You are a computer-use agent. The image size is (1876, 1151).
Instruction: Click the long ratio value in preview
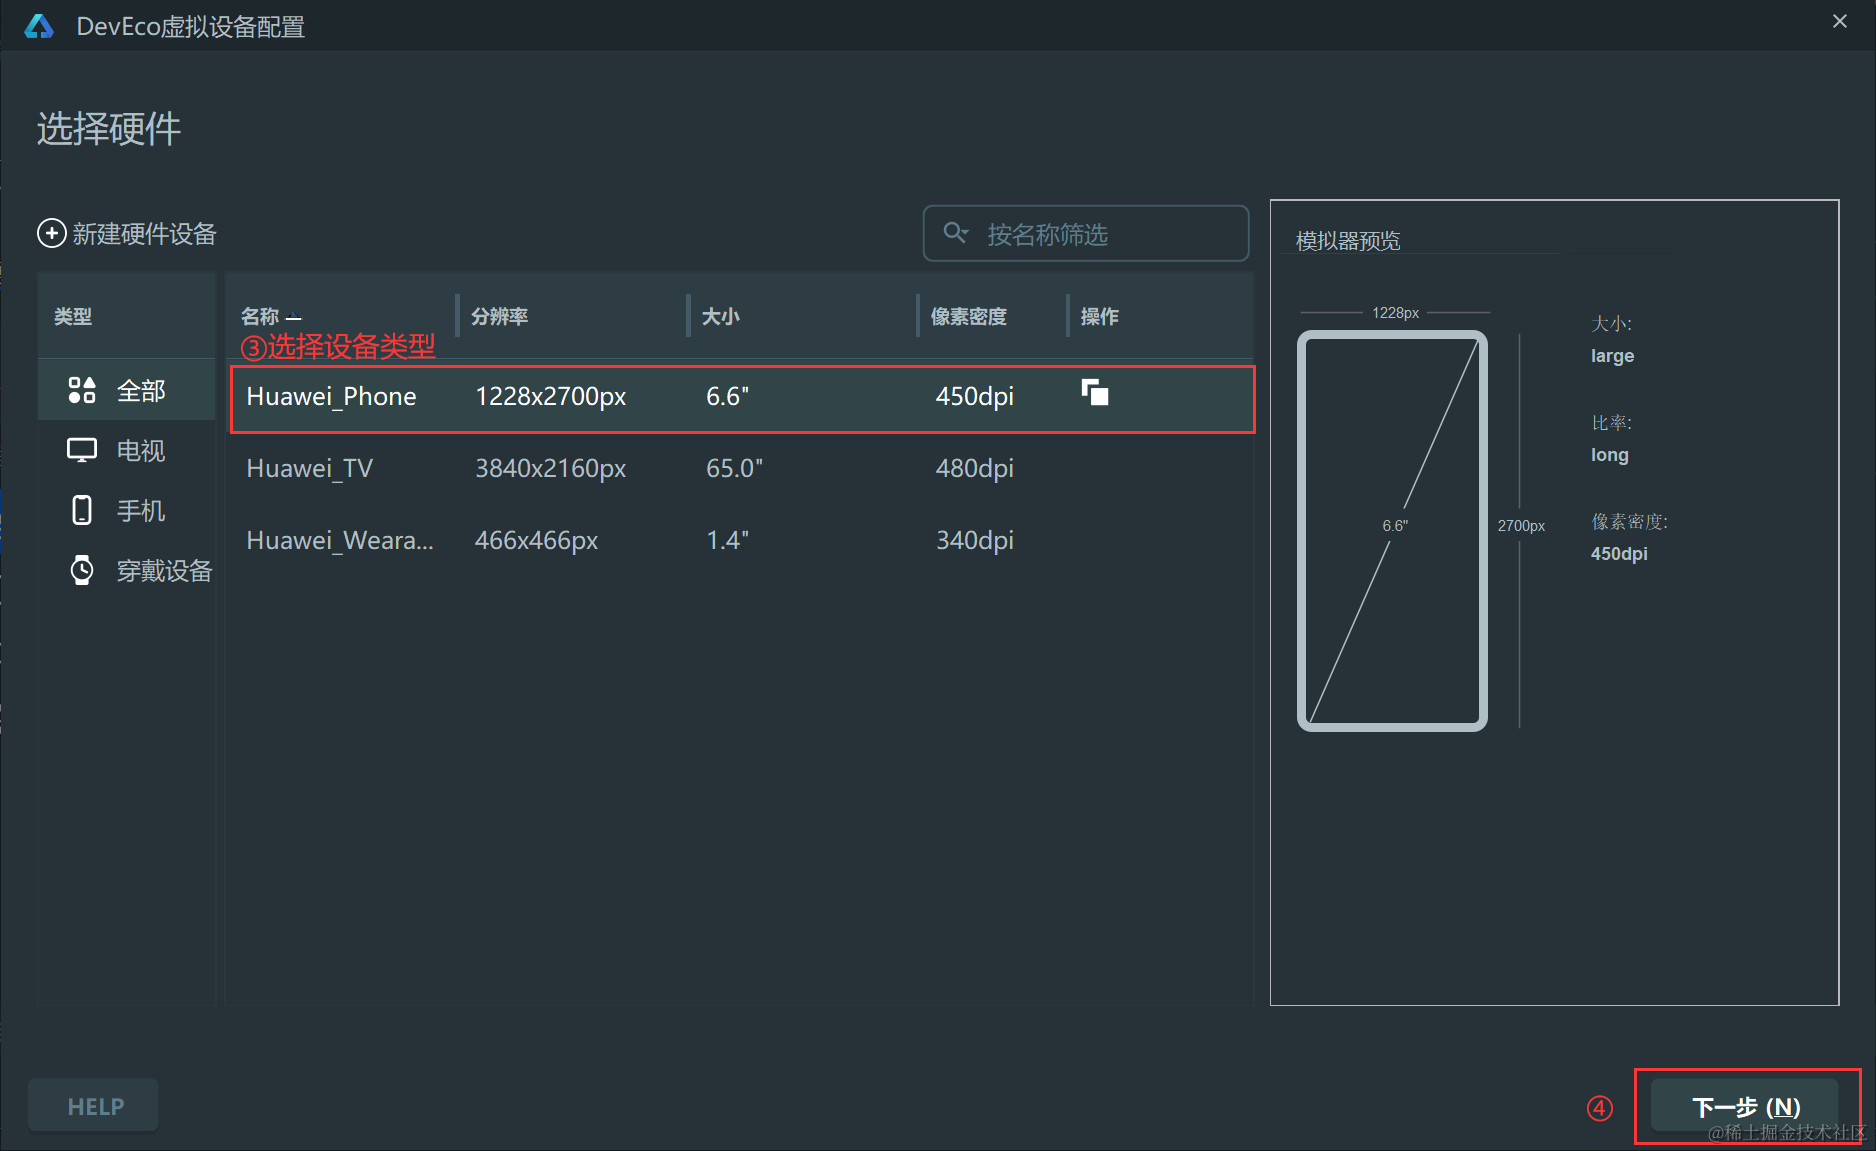pyautogui.click(x=1609, y=455)
